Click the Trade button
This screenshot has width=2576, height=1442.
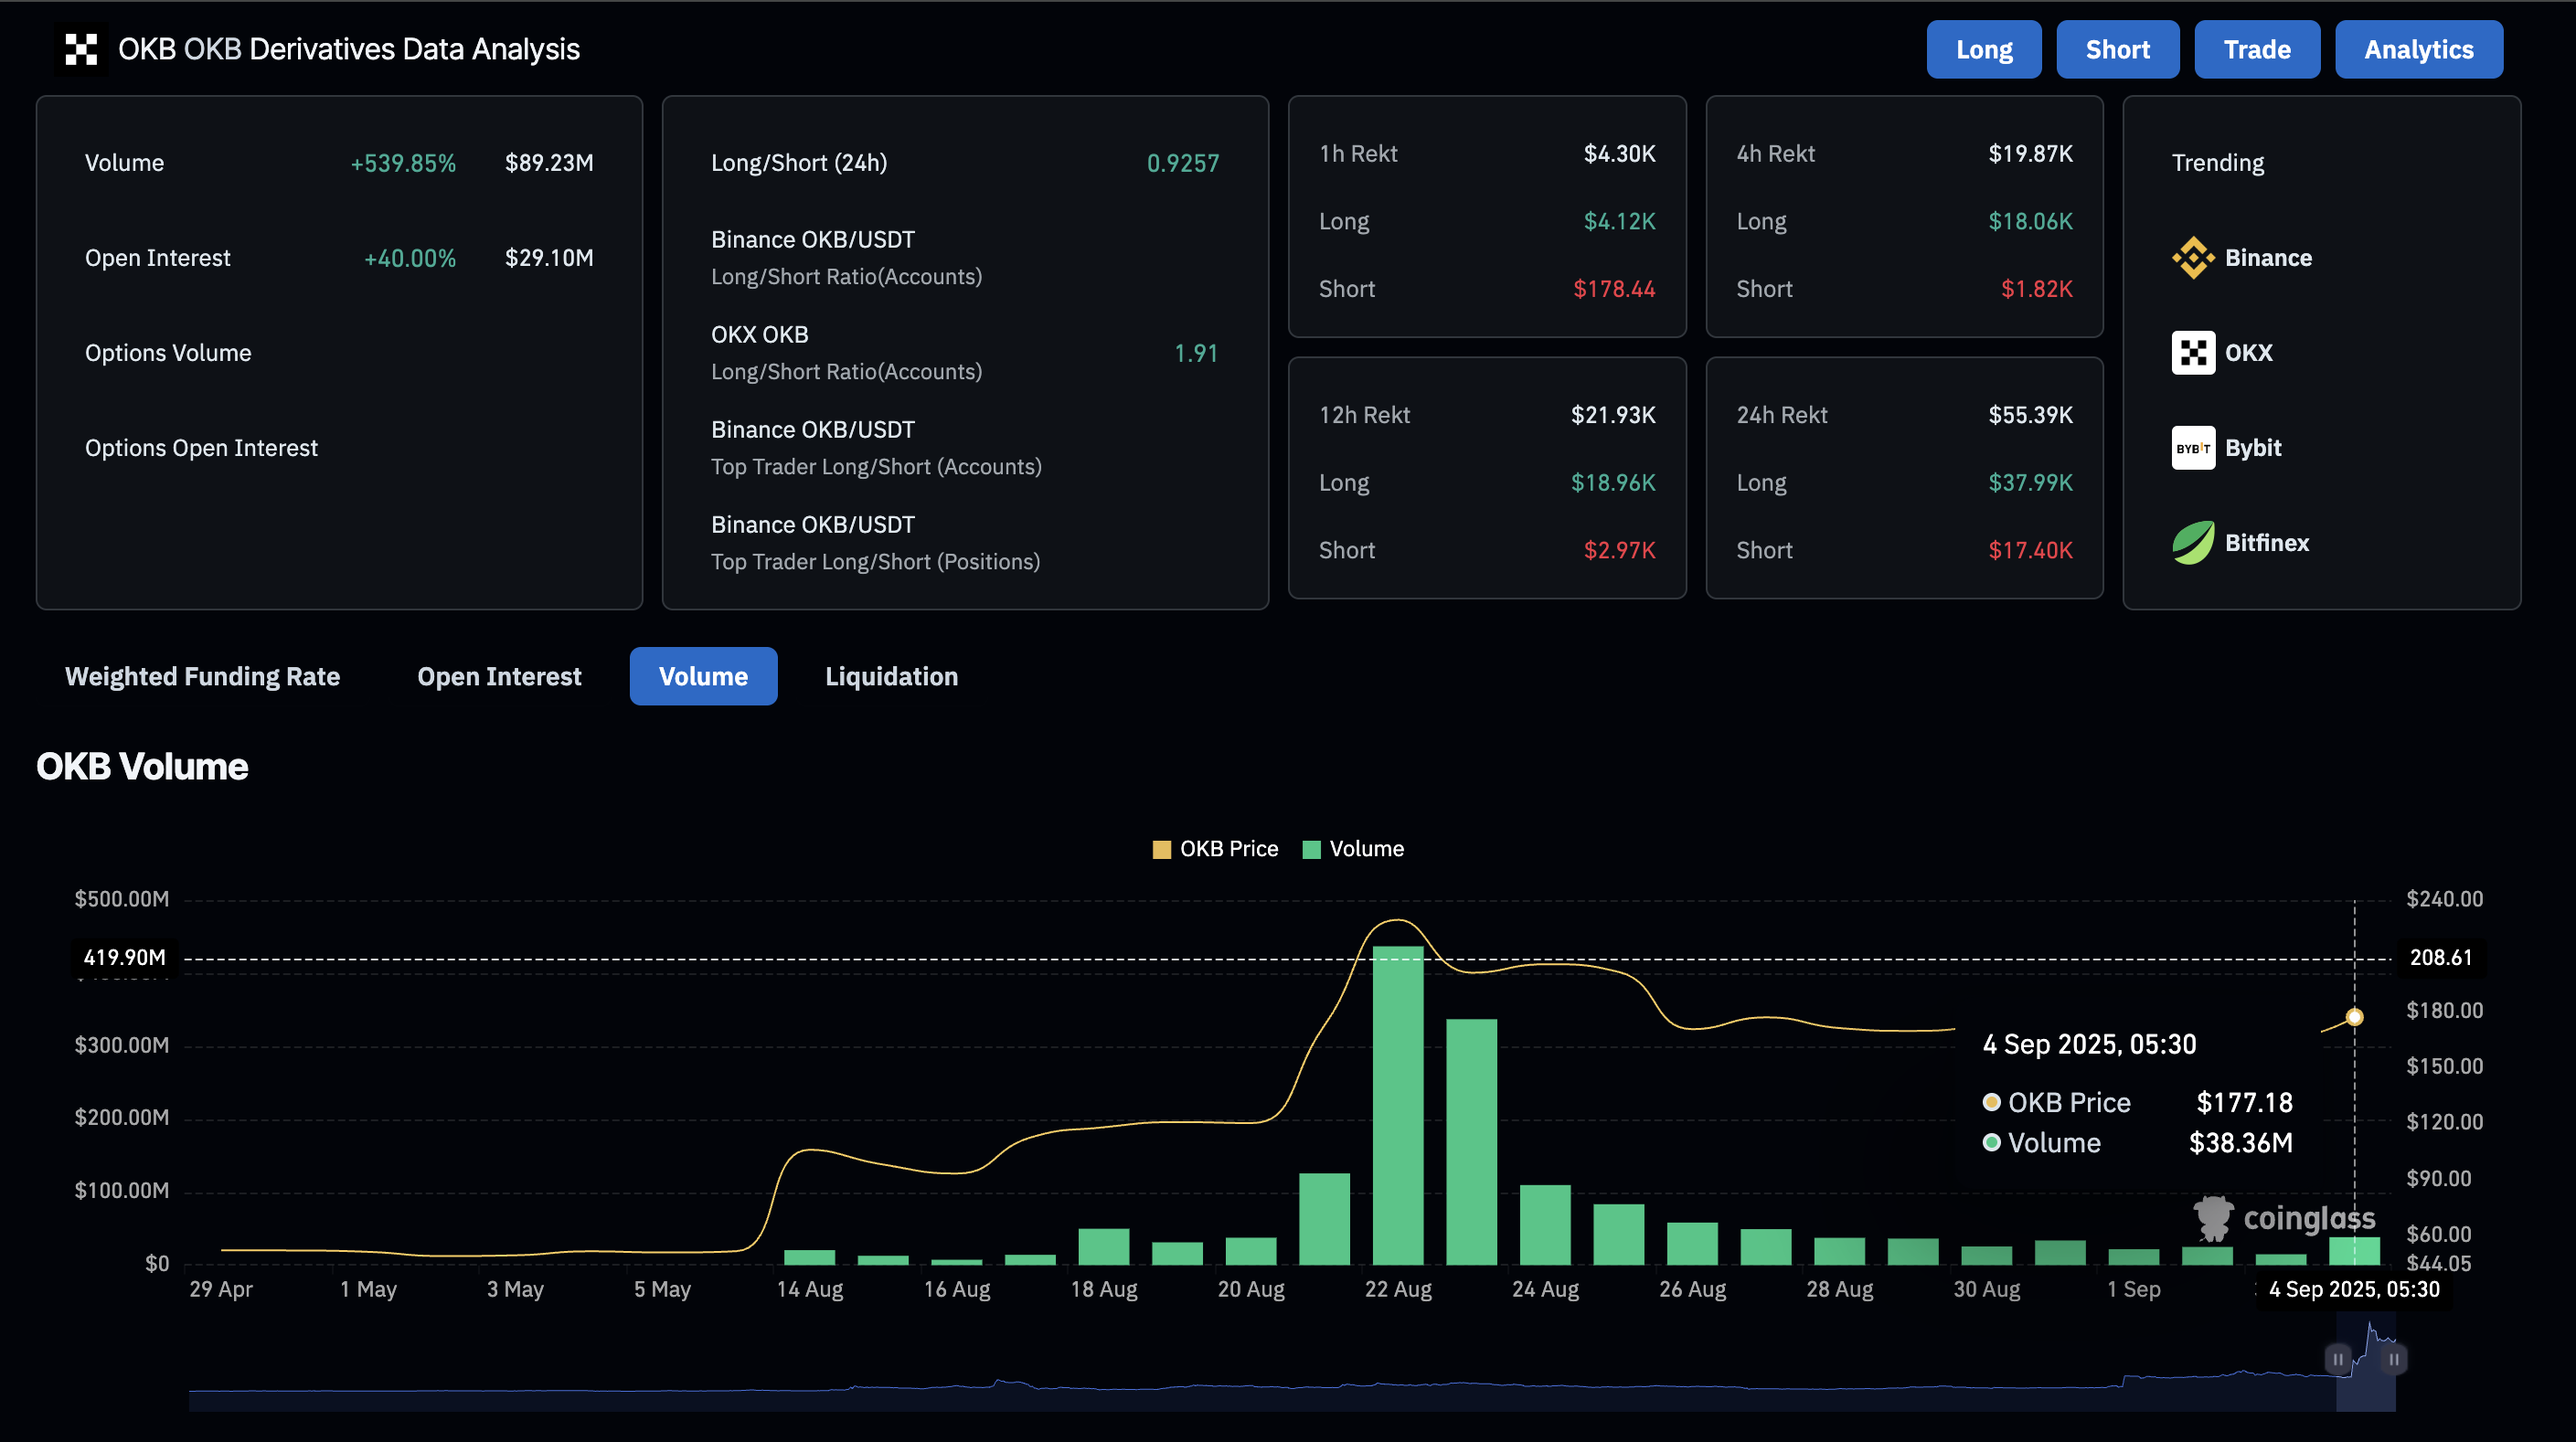point(2256,50)
